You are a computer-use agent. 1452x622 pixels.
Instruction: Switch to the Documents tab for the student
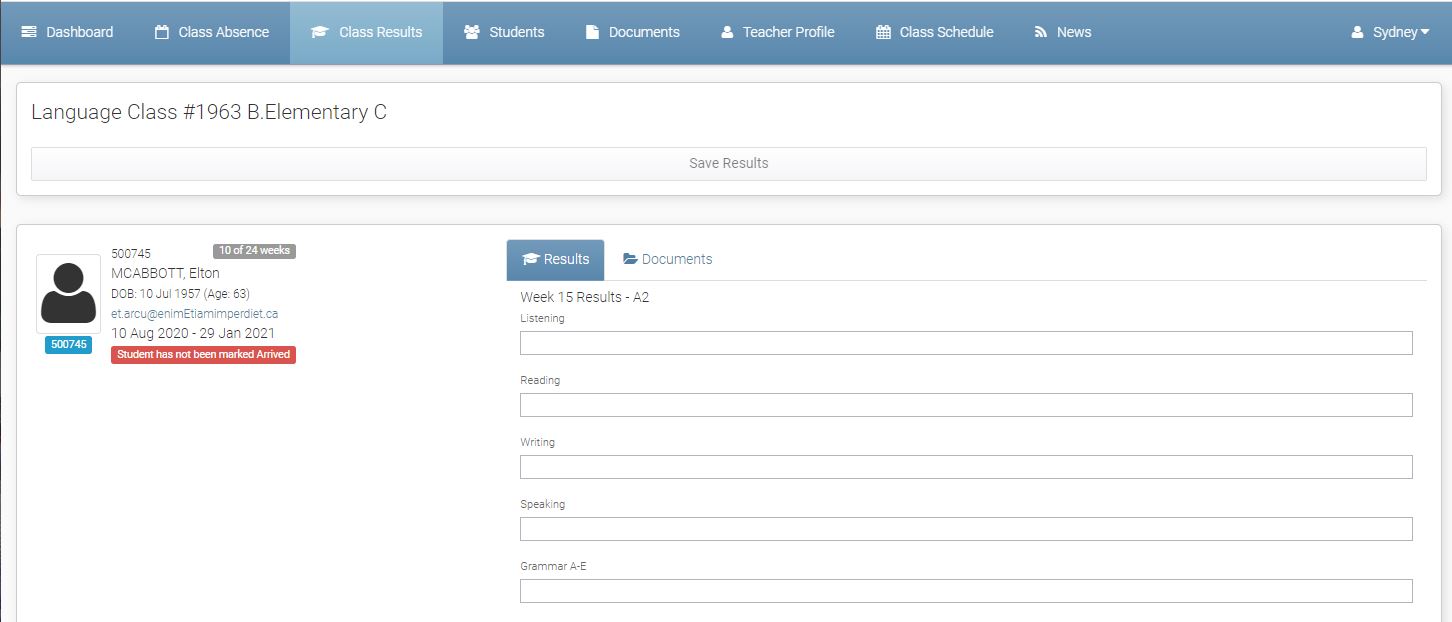(x=667, y=259)
